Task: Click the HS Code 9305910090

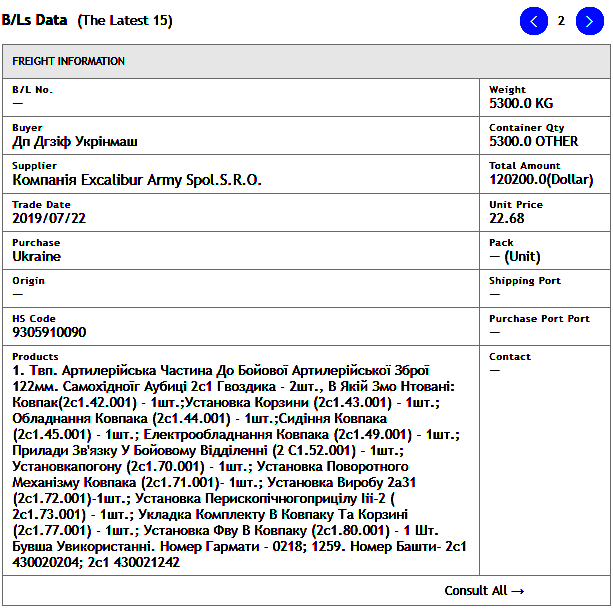Action: (x=49, y=332)
